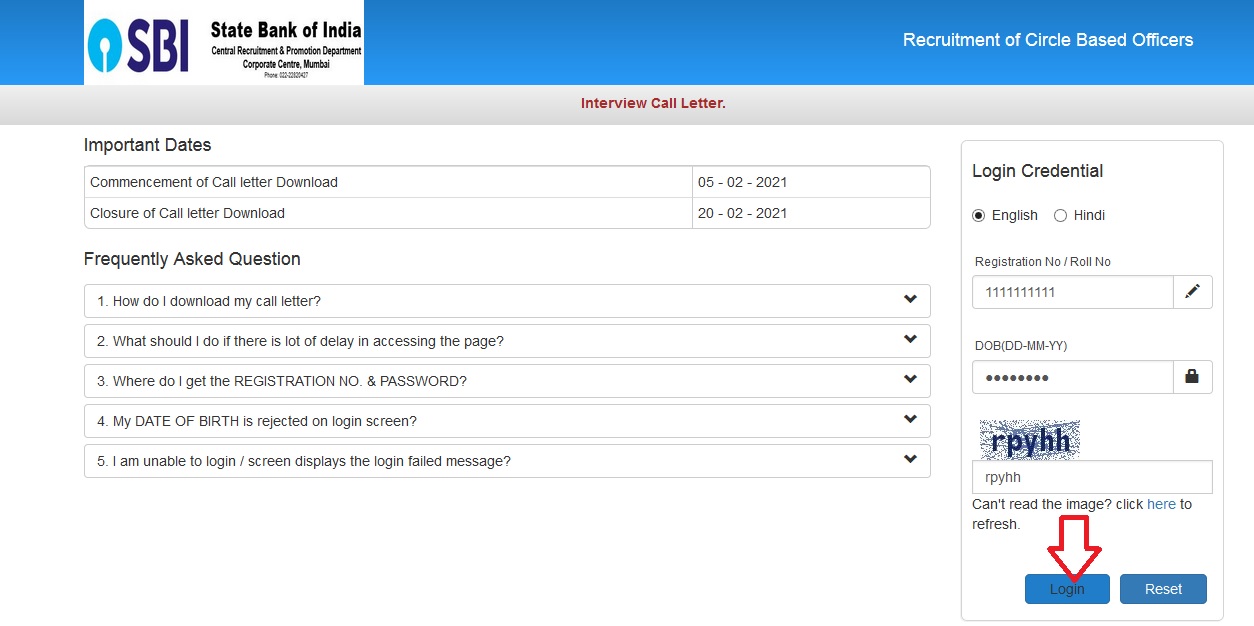Expand FAQ about Date of Birth being rejected
1254x626 pixels.
pyautogui.click(x=507, y=421)
